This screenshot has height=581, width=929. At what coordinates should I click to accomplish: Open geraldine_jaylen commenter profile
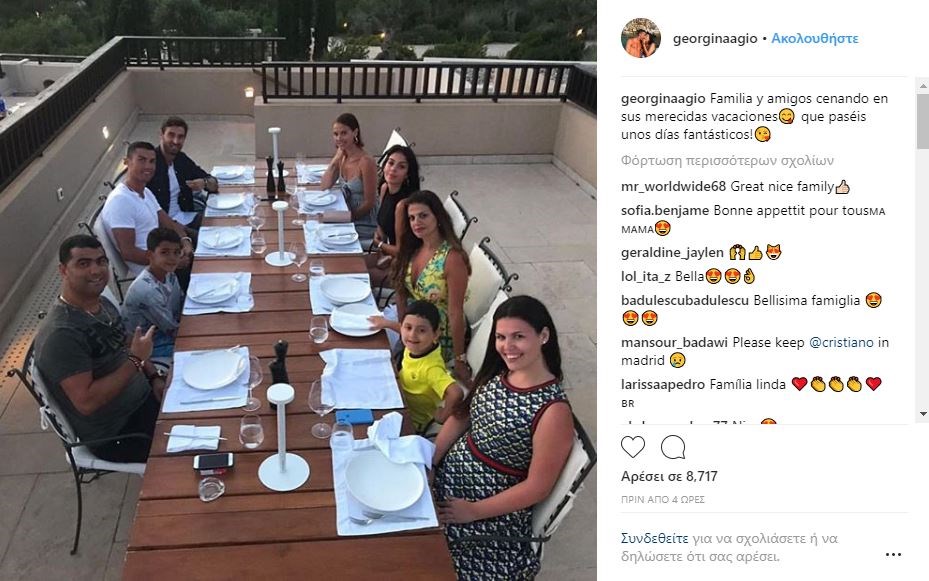(672, 253)
